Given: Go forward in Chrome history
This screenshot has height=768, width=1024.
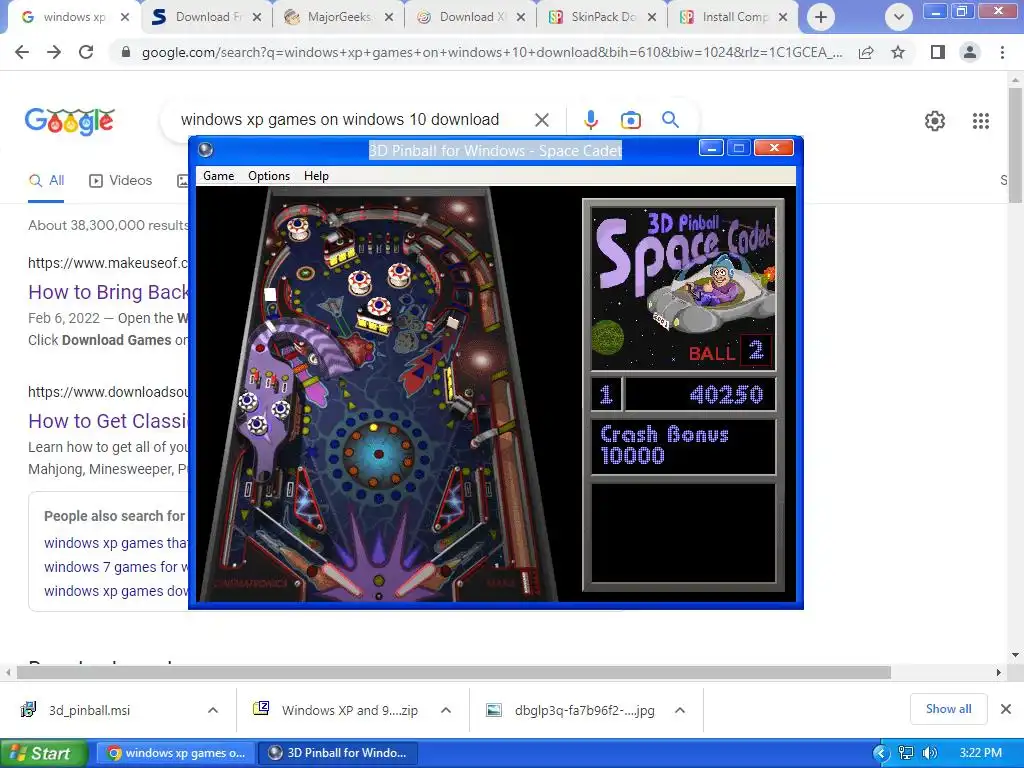Looking at the screenshot, I should click(x=54, y=52).
